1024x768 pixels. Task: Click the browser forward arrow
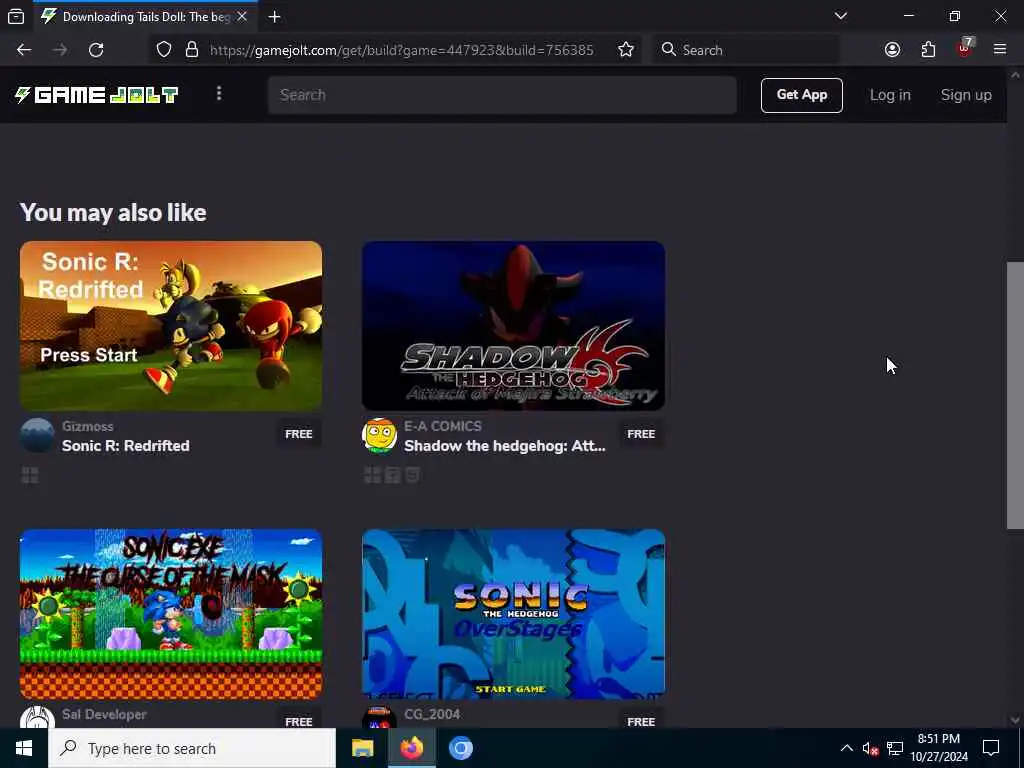[x=60, y=50]
